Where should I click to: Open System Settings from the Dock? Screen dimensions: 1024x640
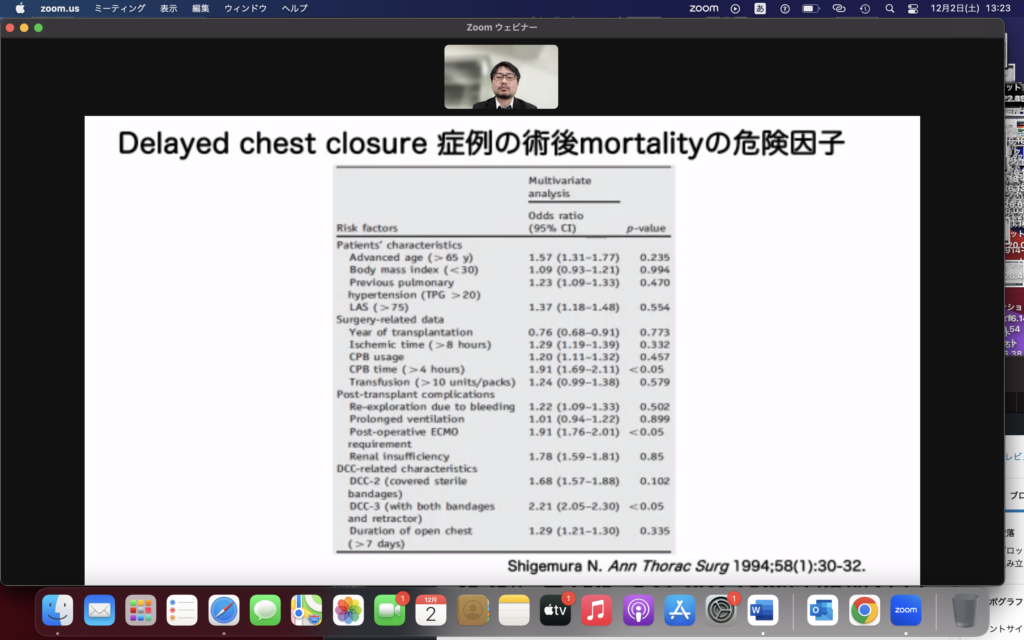point(720,609)
